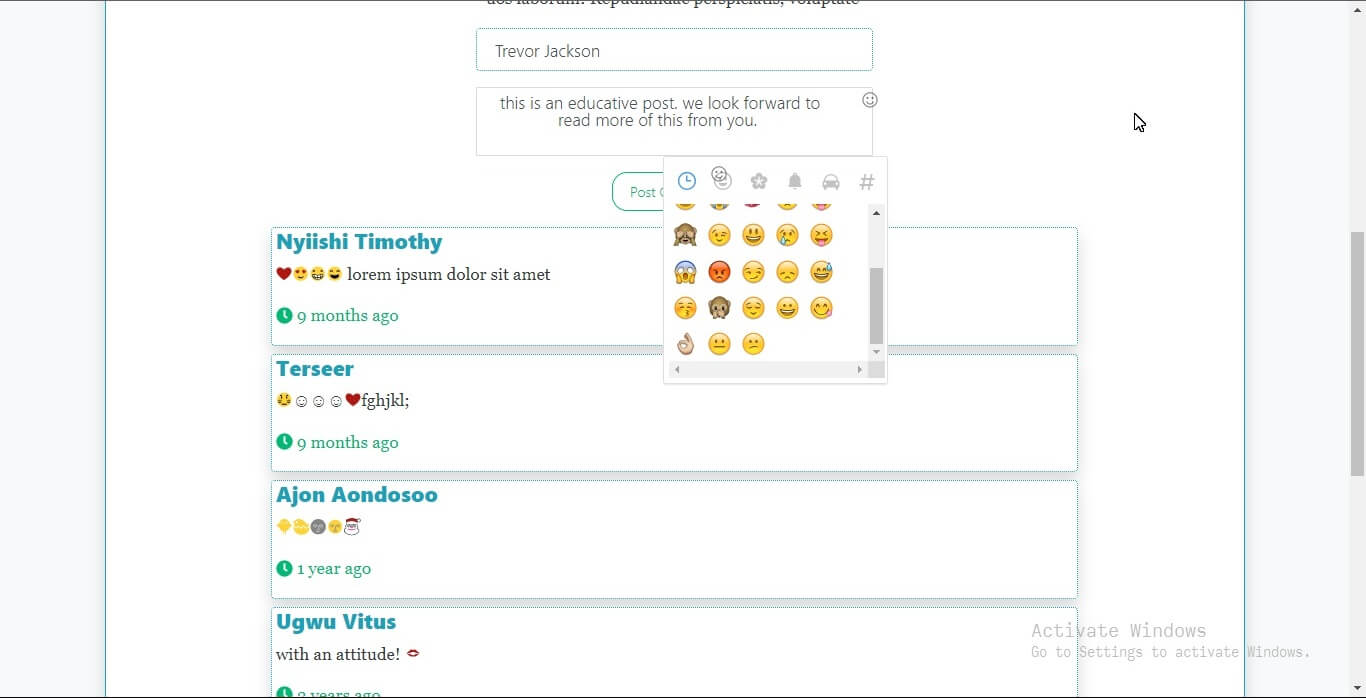Choose the screaming-in-fear face emoji
Image resolution: width=1366 pixels, height=698 pixels.
685,272
